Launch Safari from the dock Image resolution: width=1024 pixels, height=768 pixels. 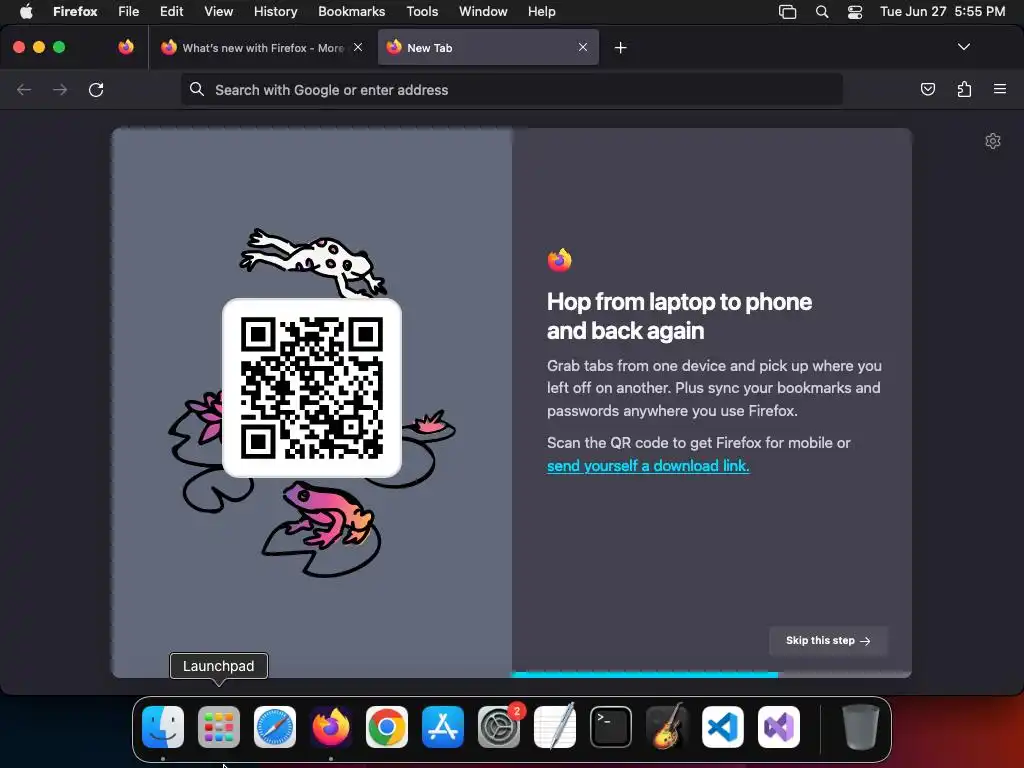(x=275, y=727)
